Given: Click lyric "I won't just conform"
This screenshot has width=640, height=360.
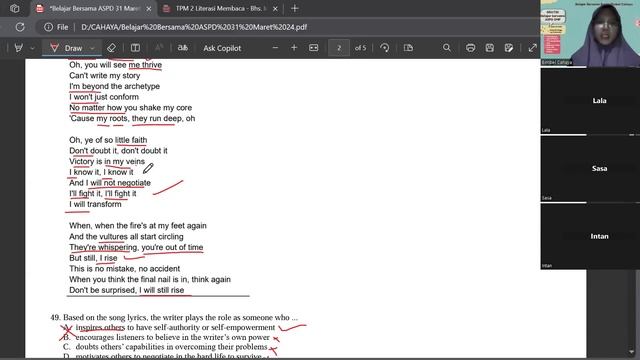Looking at the screenshot, I should point(104,97).
